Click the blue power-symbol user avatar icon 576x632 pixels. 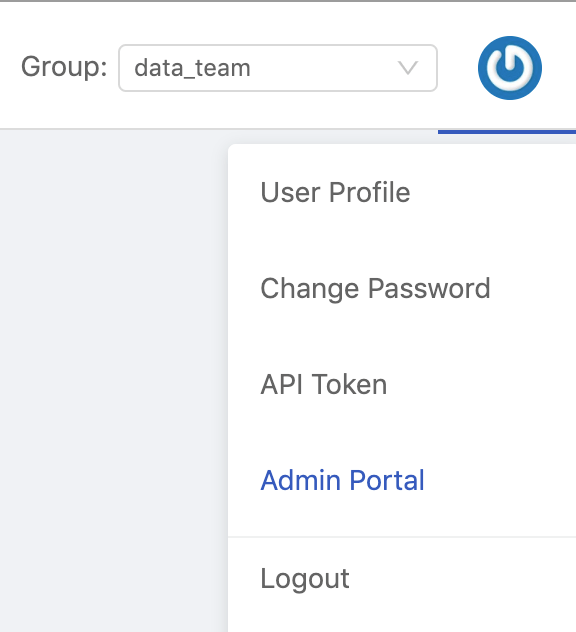click(510, 68)
